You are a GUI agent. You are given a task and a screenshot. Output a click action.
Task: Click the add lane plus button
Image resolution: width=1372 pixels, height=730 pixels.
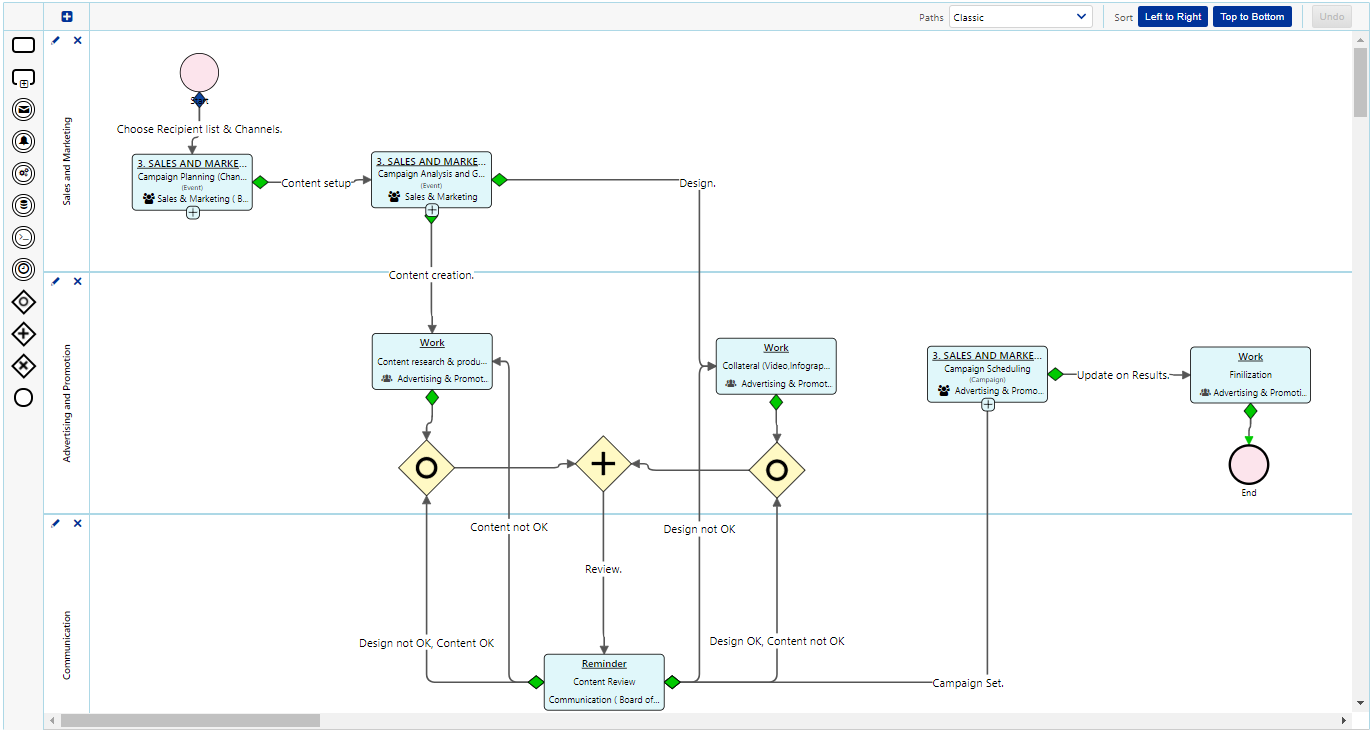66,16
